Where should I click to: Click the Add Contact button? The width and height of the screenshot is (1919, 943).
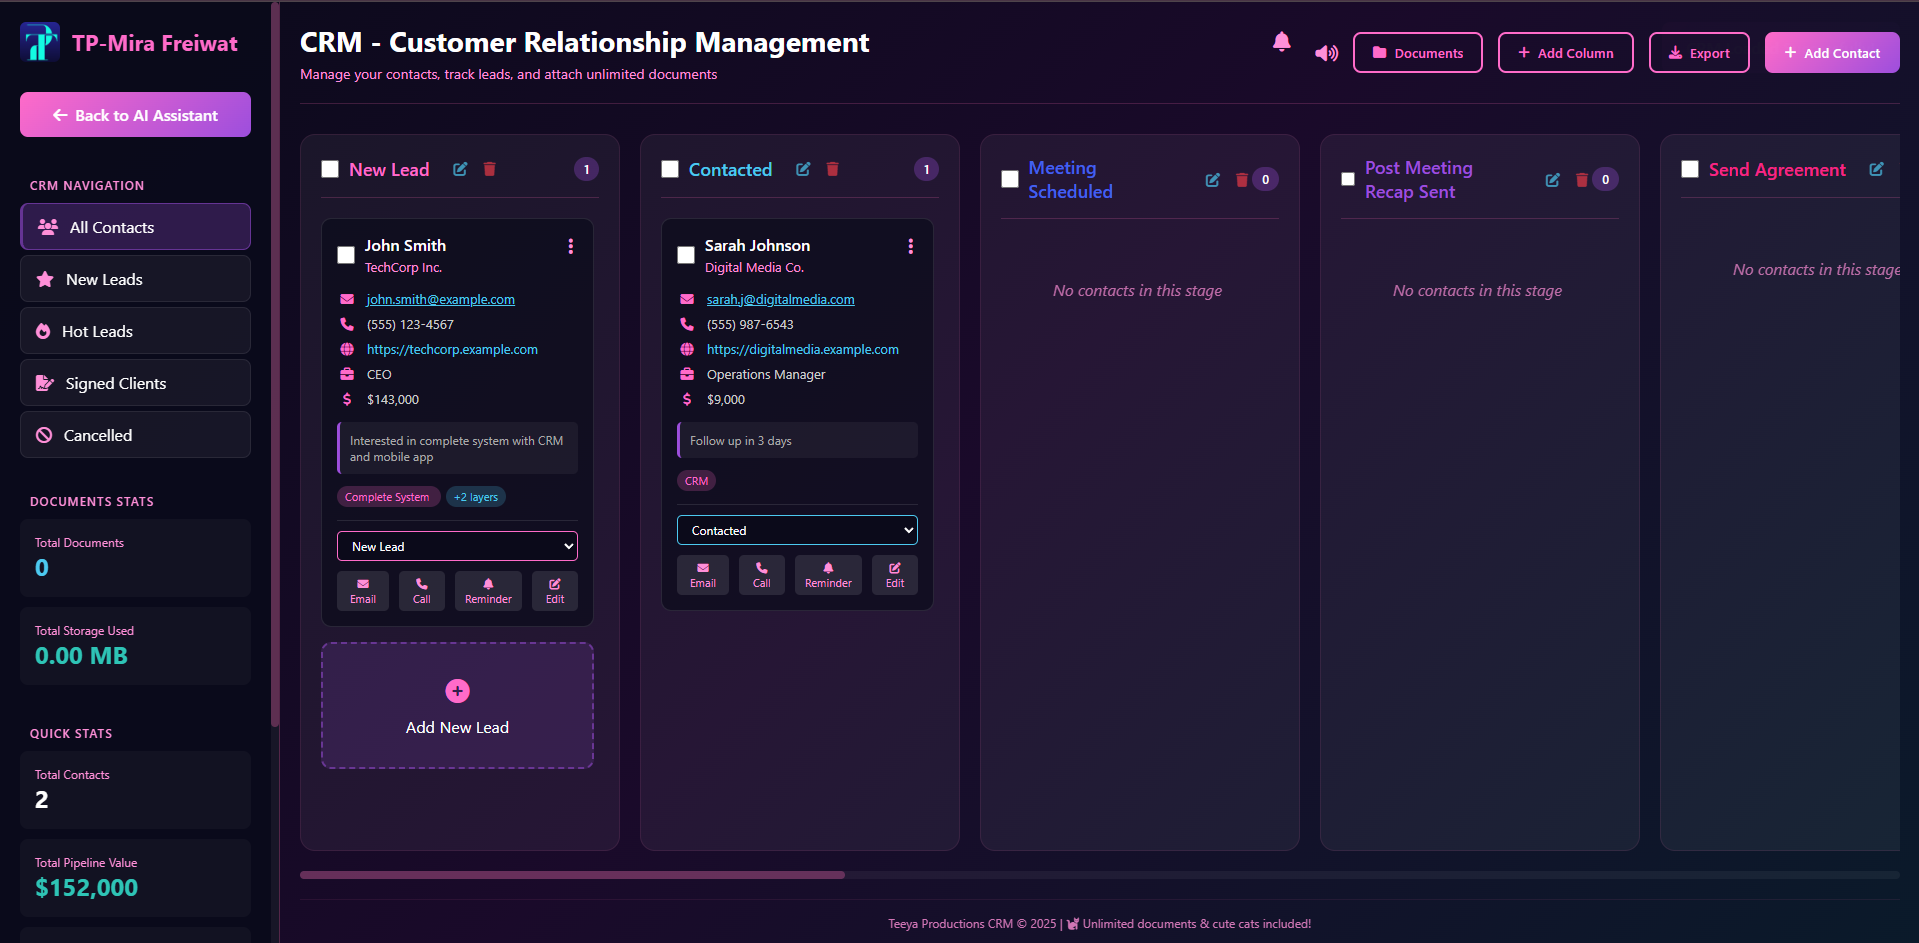(1831, 52)
